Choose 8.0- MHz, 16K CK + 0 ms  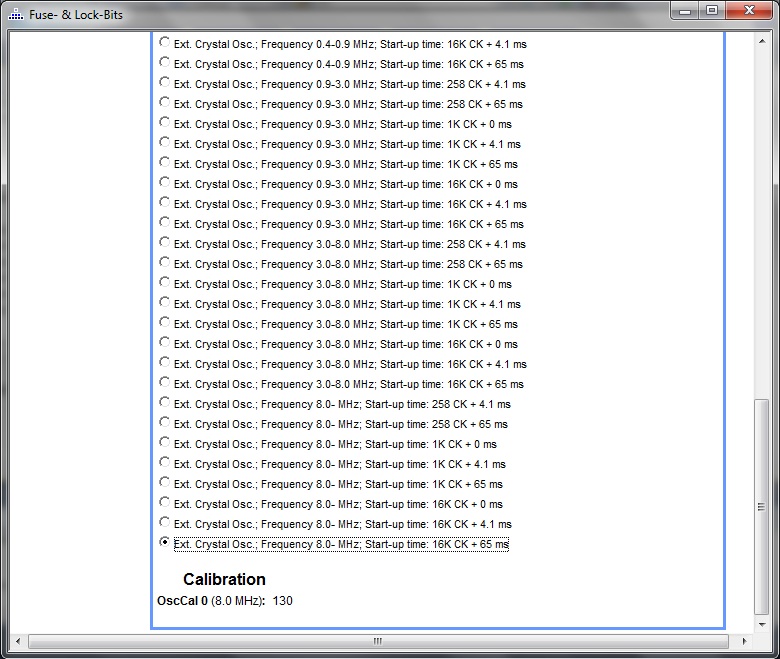click(x=164, y=502)
